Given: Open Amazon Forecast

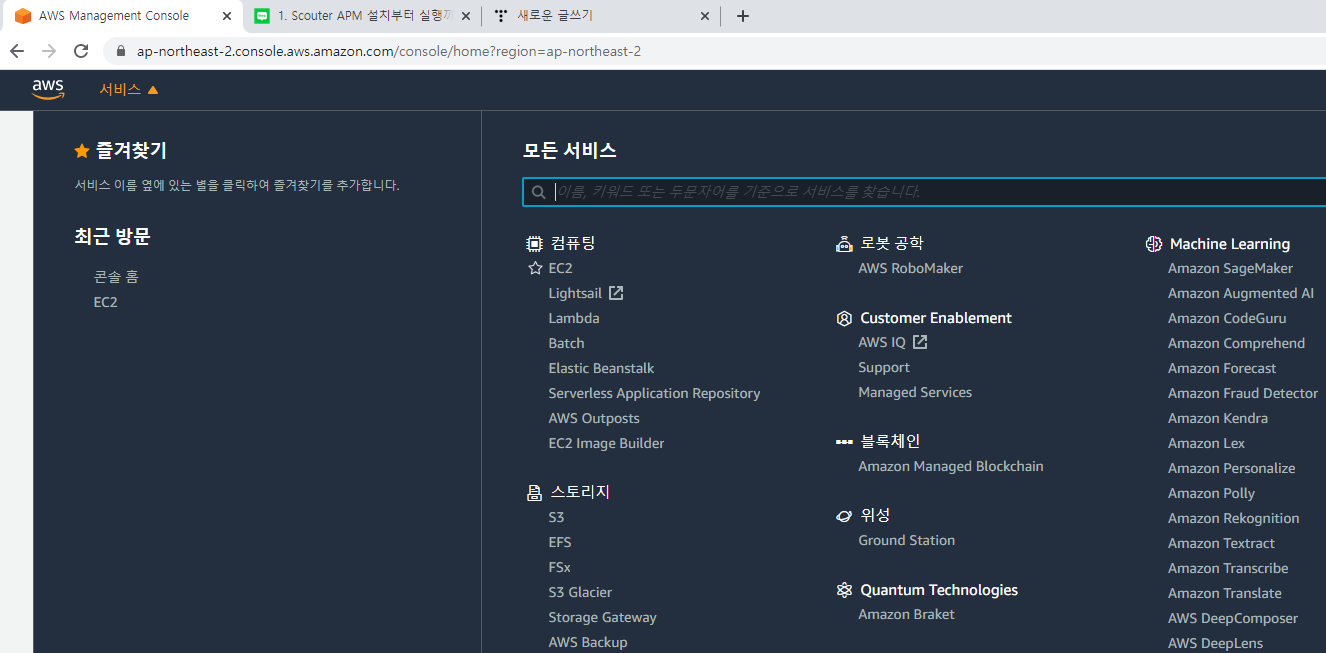Looking at the screenshot, I should coord(1222,368).
